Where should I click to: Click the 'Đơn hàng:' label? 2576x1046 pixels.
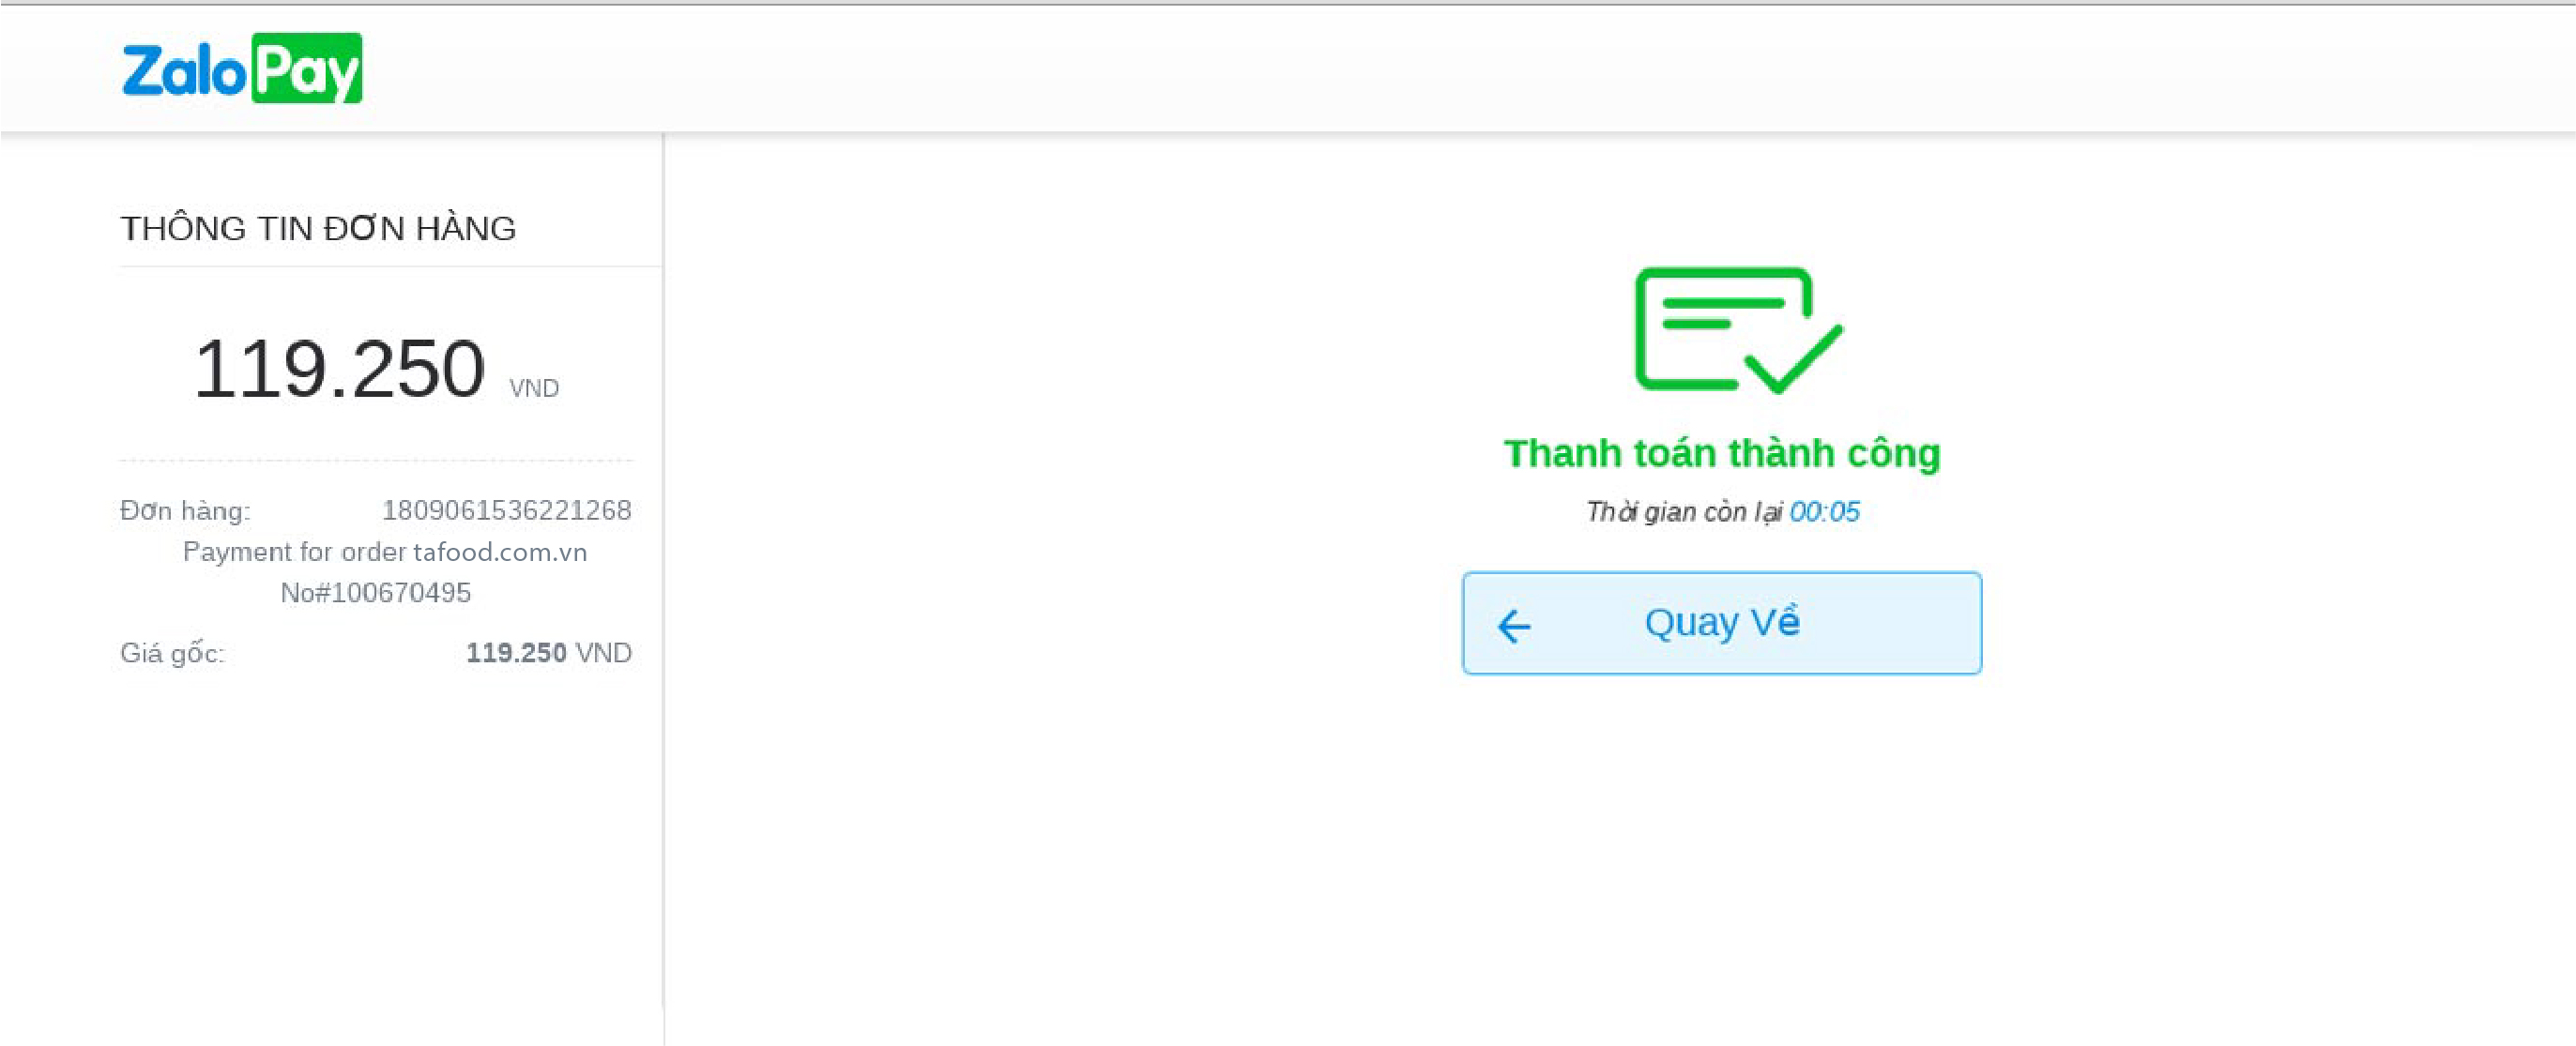point(185,511)
